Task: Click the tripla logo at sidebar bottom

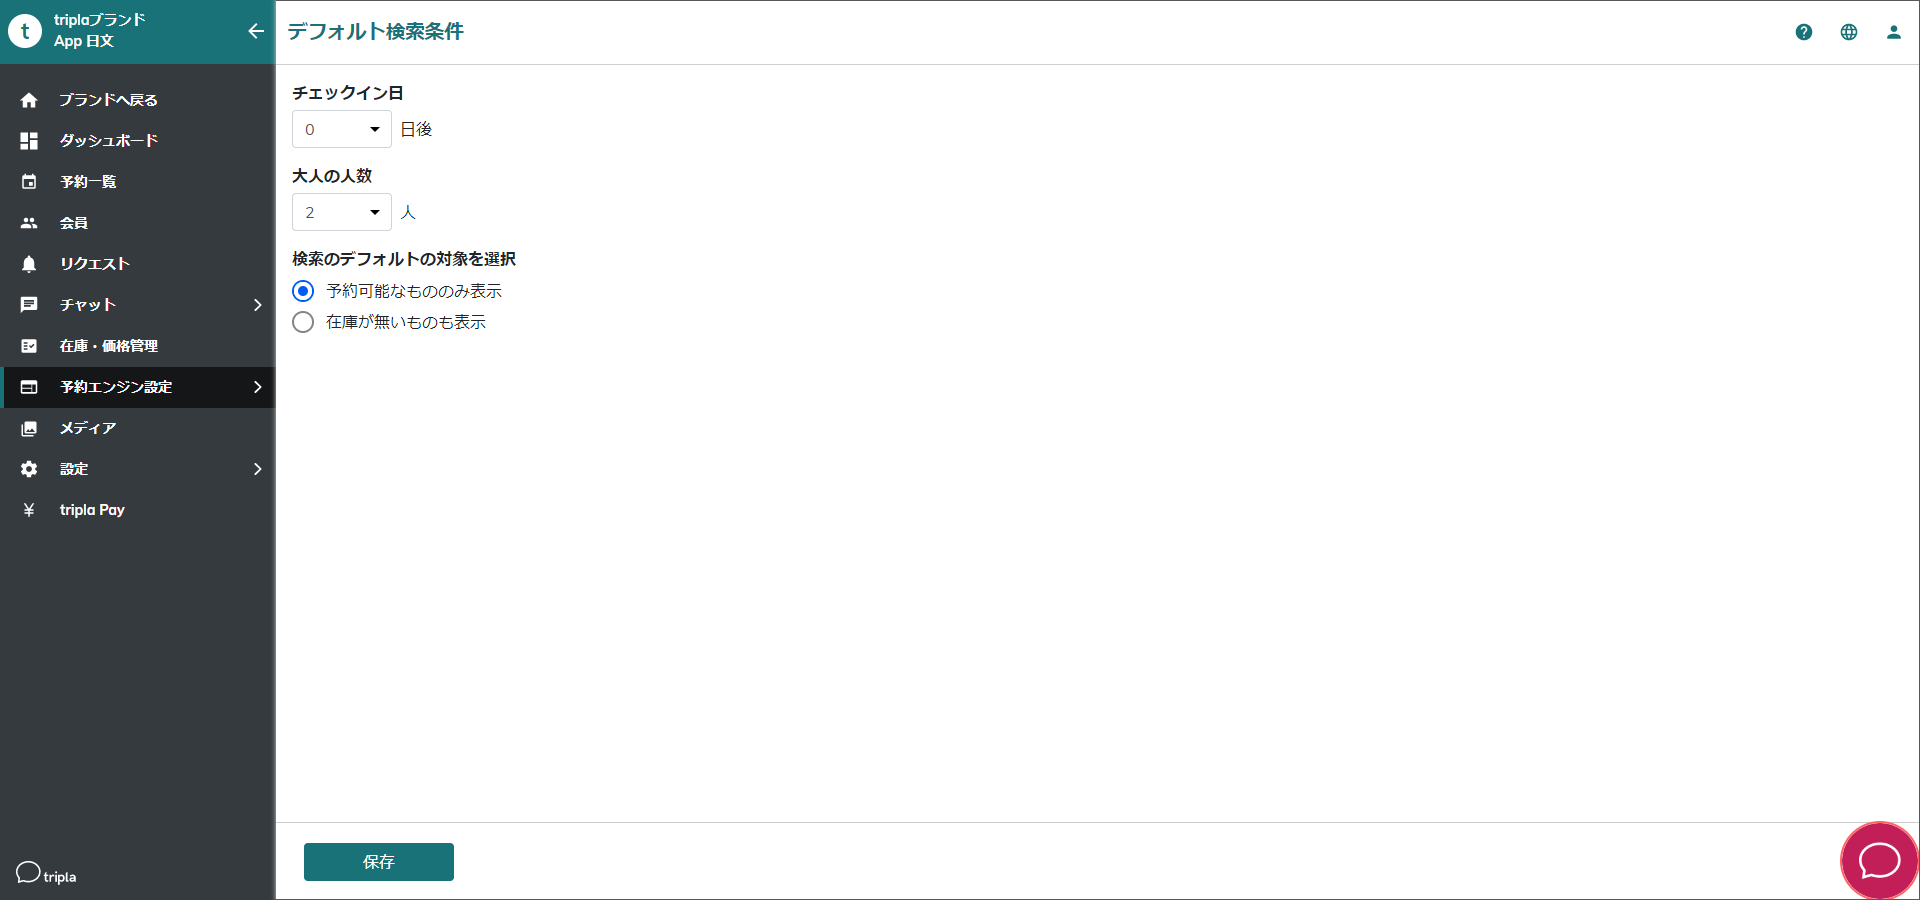Action: tap(46, 874)
